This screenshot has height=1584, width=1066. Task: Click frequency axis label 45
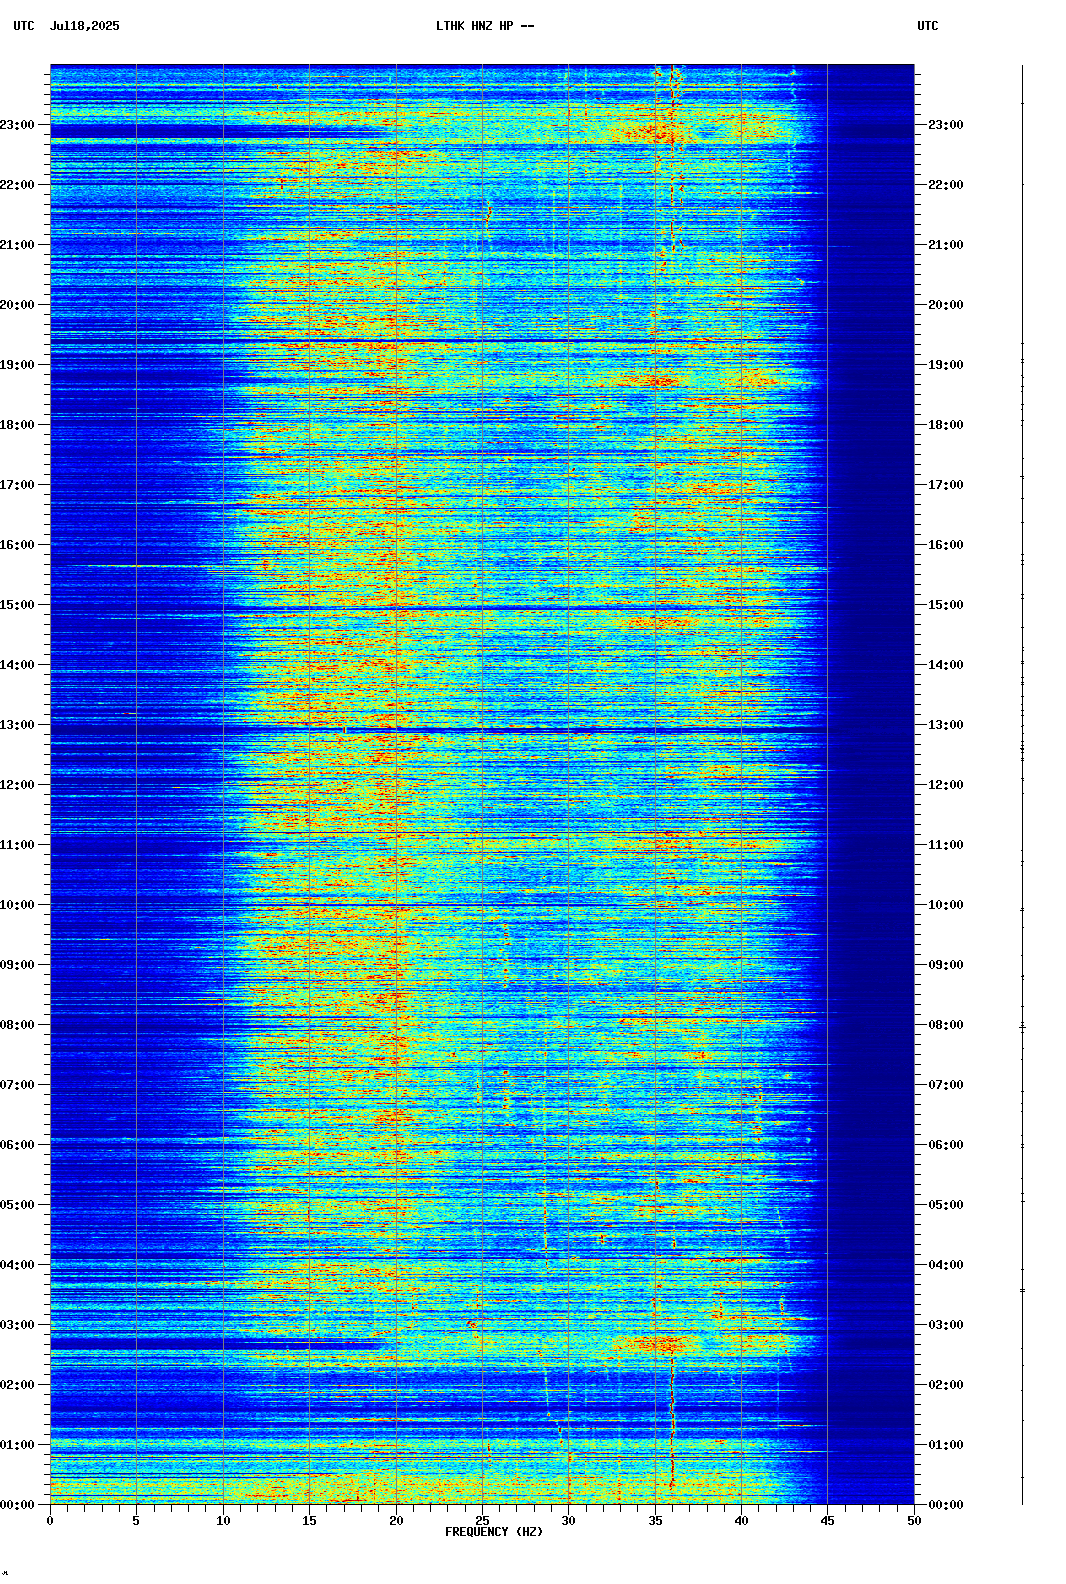[x=828, y=1521]
